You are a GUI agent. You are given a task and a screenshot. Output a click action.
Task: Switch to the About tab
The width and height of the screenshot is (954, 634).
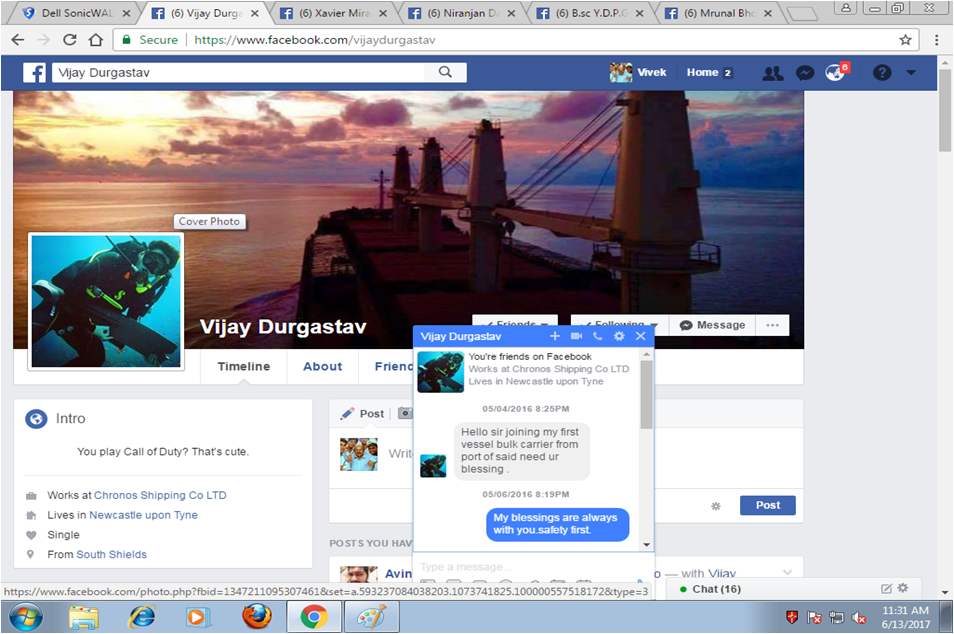(x=322, y=367)
